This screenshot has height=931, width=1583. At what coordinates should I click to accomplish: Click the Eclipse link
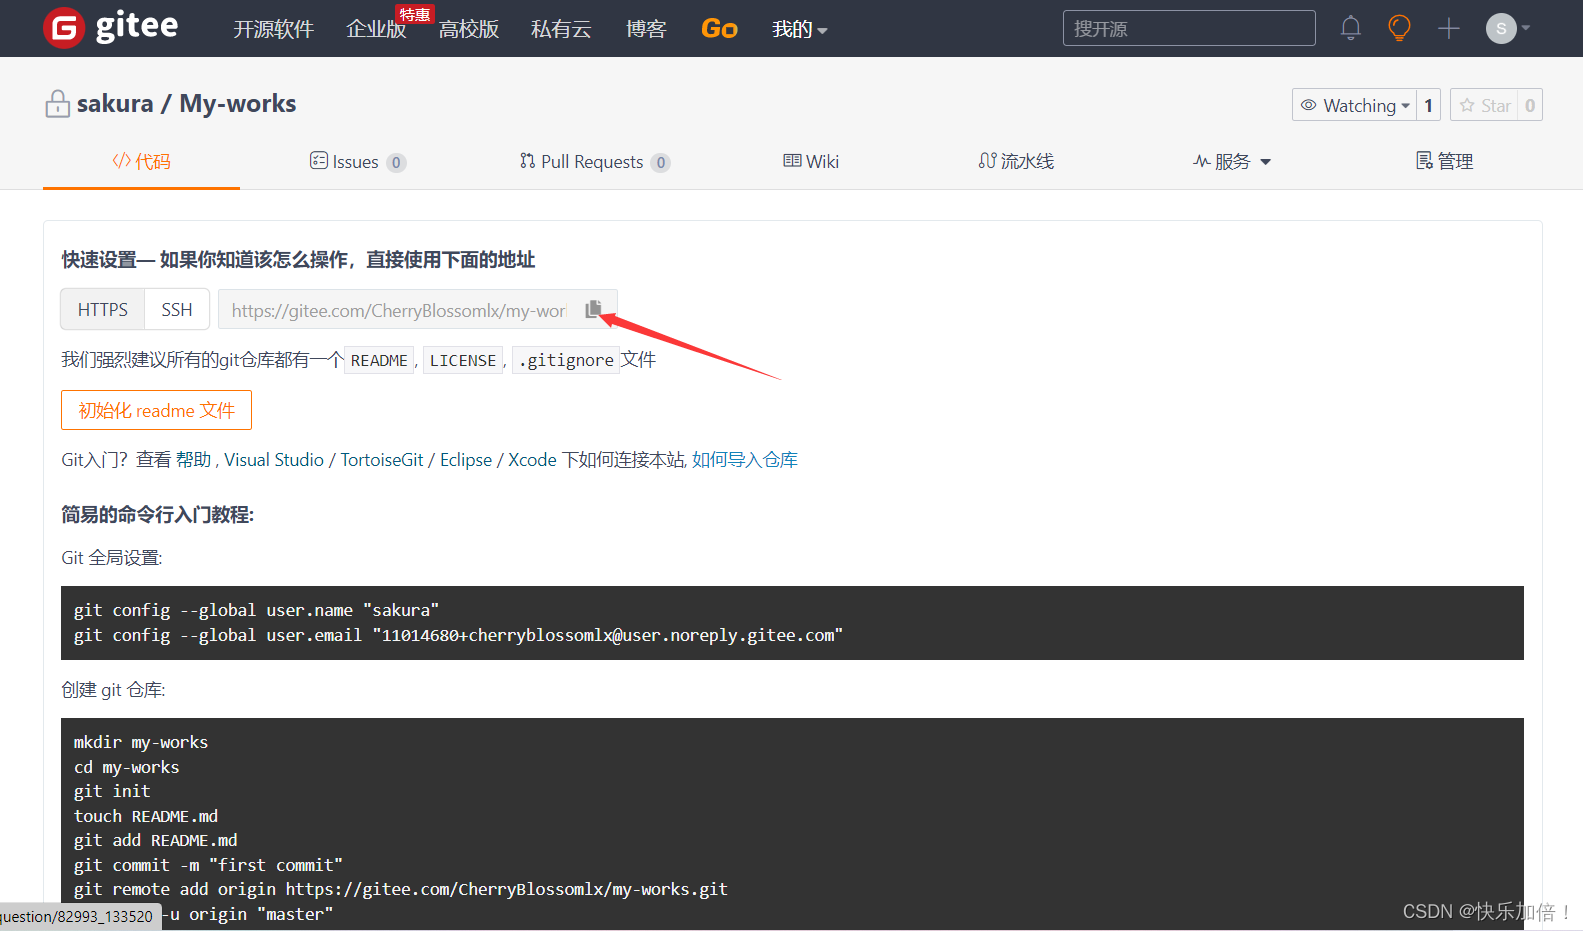point(466,460)
